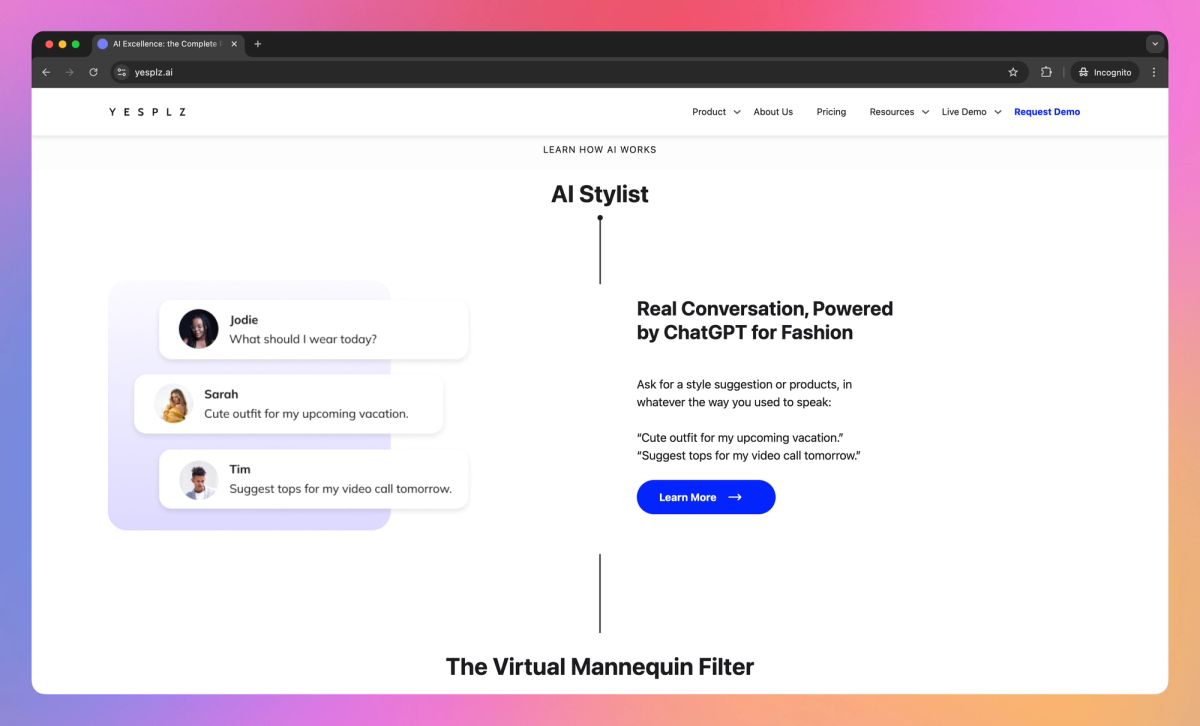
Task: Open the Product menu
Action: [x=709, y=112]
